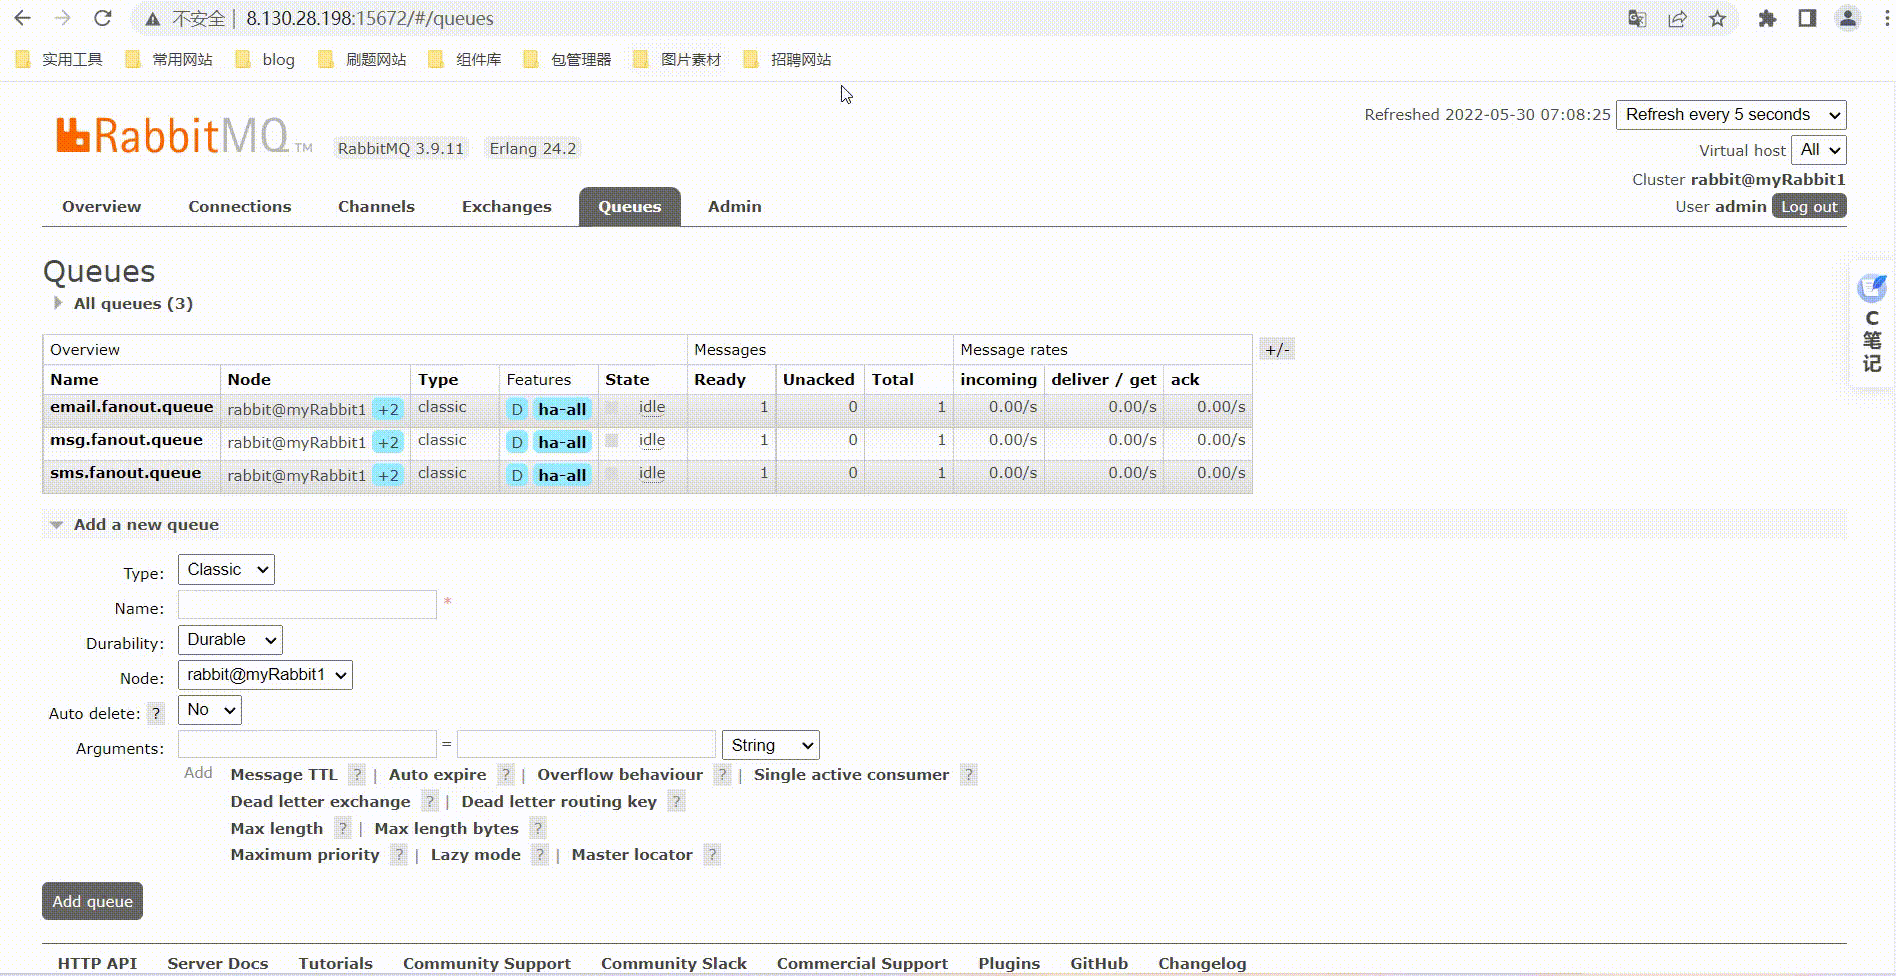Click the ha-all policy tag for msg.fanout.queue

[562, 442]
